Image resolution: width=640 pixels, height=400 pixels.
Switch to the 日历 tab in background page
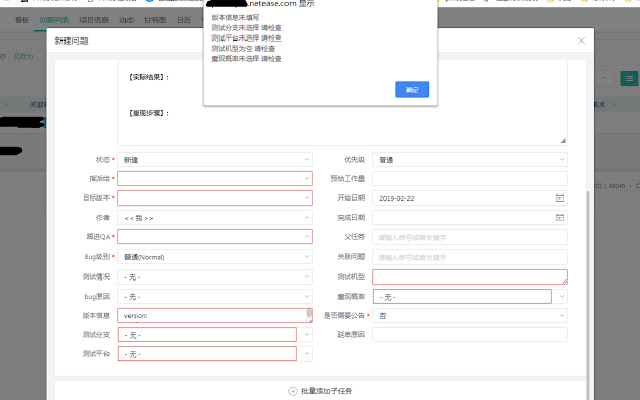tap(184, 20)
